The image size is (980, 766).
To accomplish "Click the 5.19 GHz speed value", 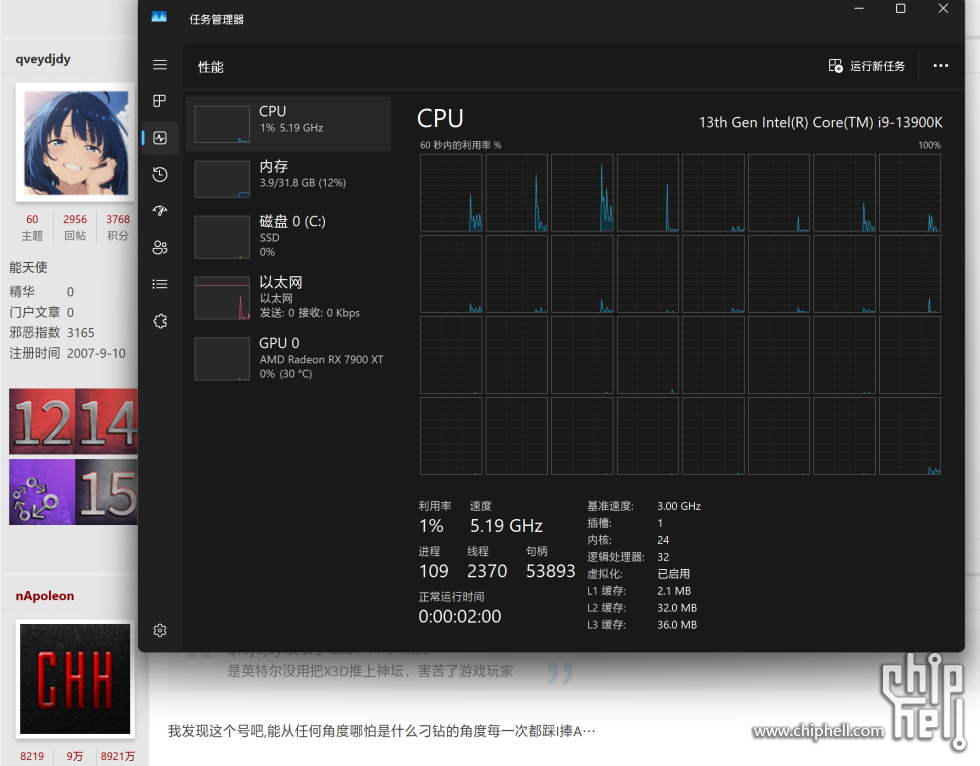I will coord(506,526).
